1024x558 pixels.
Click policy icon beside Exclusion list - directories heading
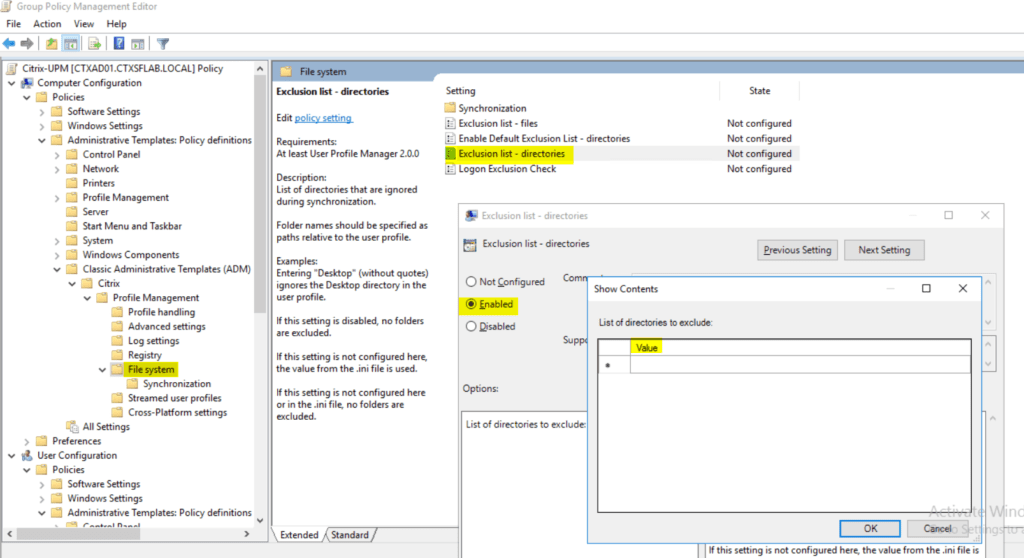[x=470, y=245]
